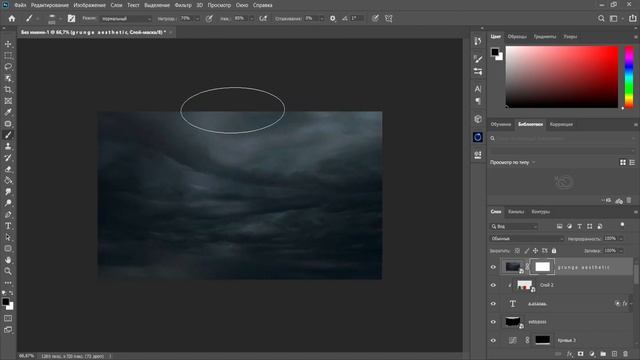This screenshot has height=360, width=640.
Task: Hide the Кривые 2 adjustment layer
Action: [493, 340]
